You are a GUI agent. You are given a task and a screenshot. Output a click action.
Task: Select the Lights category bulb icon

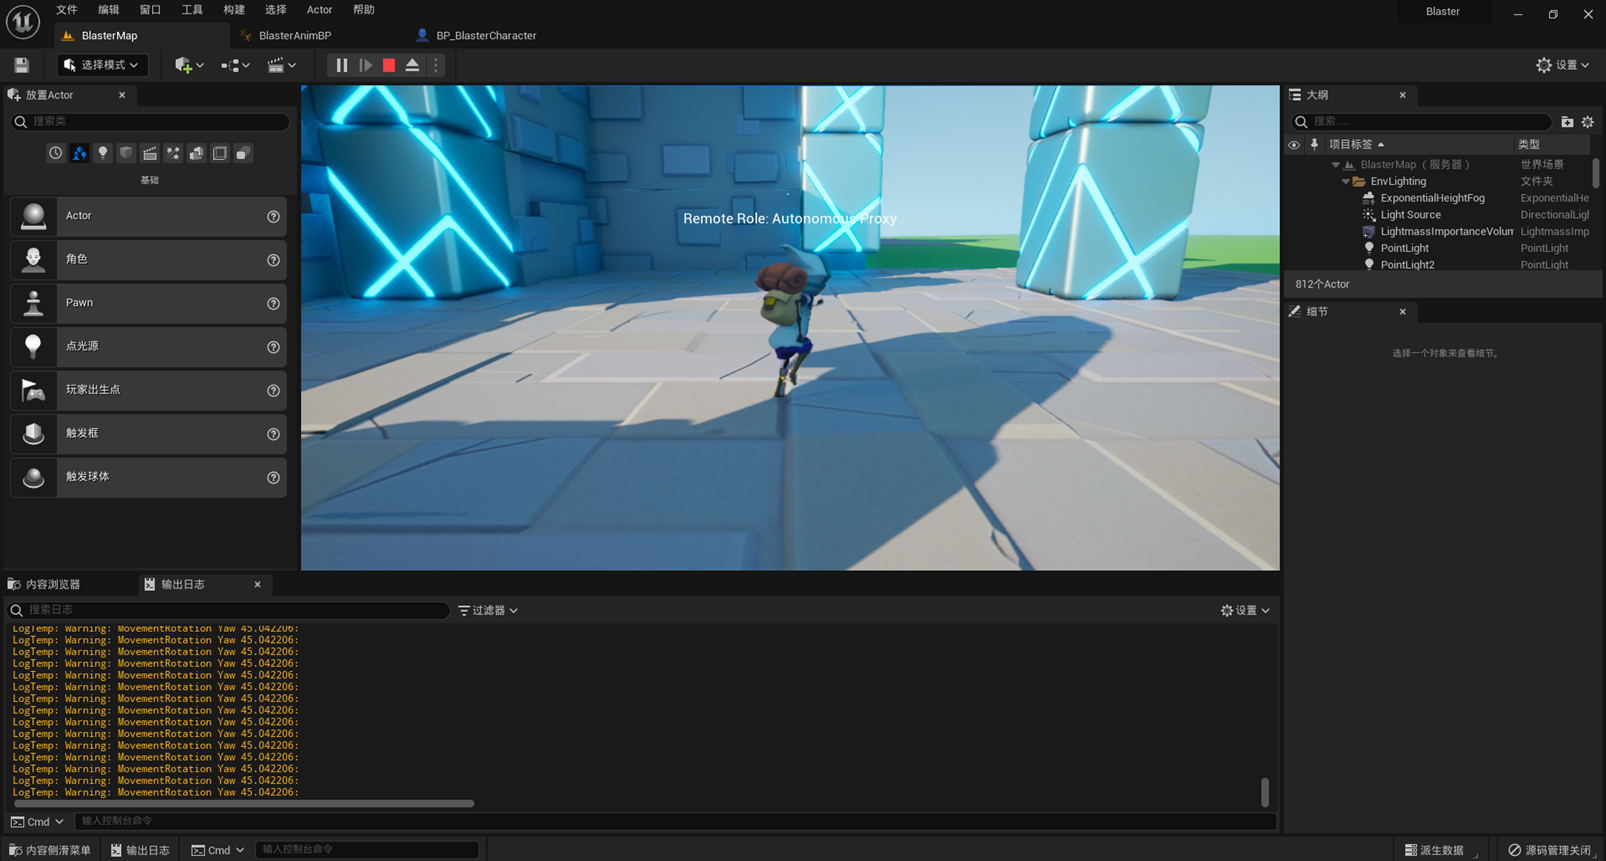[x=102, y=153]
